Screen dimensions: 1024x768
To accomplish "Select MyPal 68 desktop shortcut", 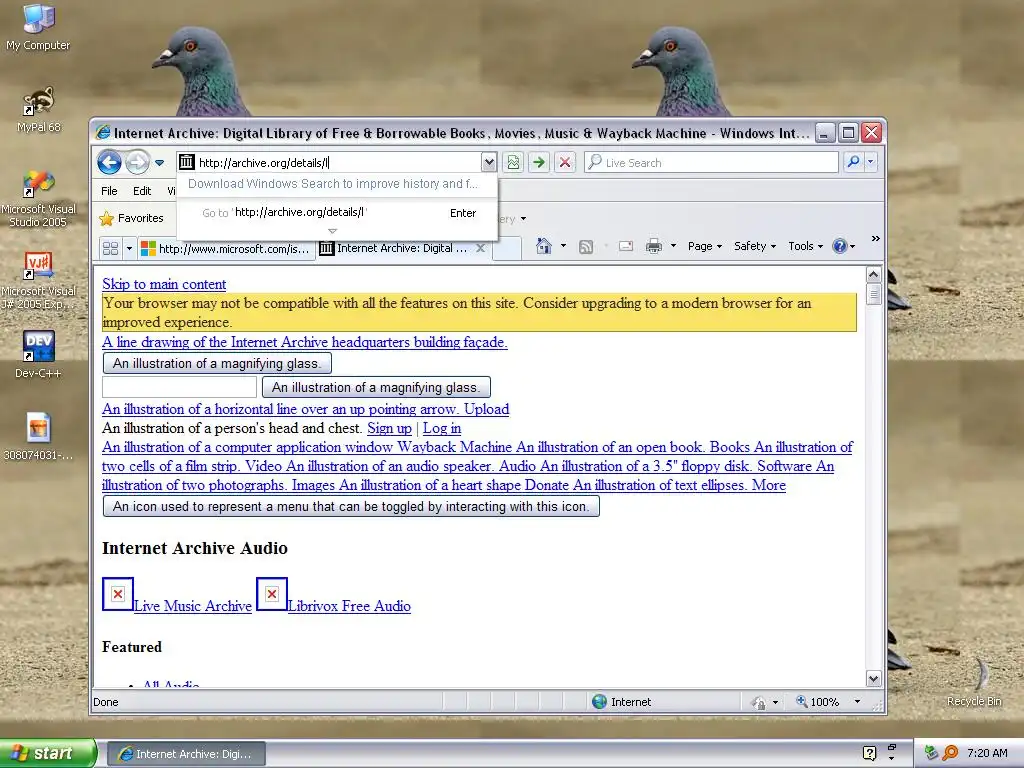I will click(38, 109).
